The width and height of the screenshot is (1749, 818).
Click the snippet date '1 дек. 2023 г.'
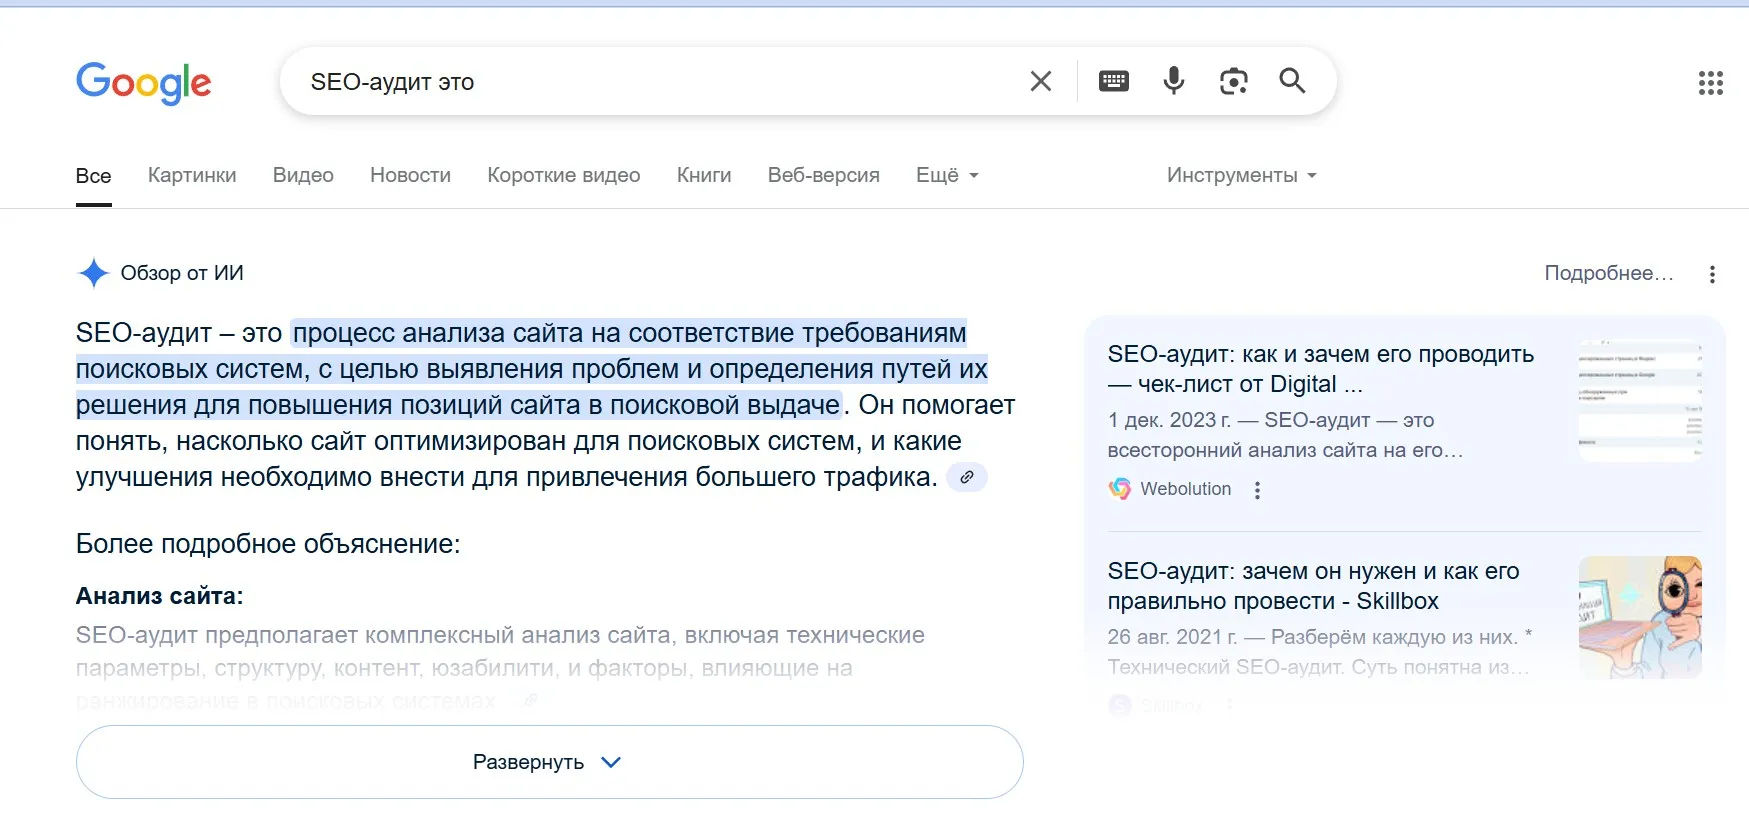[x=1169, y=420]
